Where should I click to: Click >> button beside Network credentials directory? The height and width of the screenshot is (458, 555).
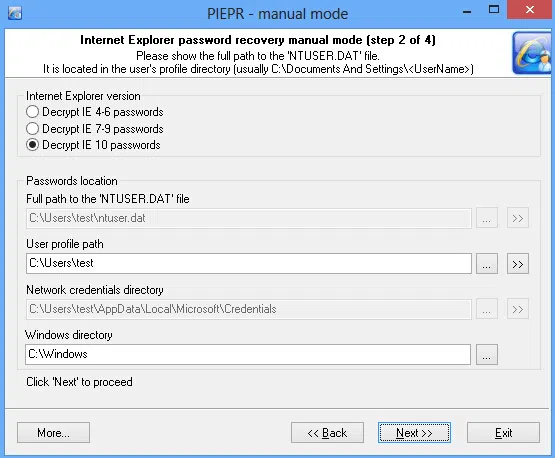click(518, 309)
